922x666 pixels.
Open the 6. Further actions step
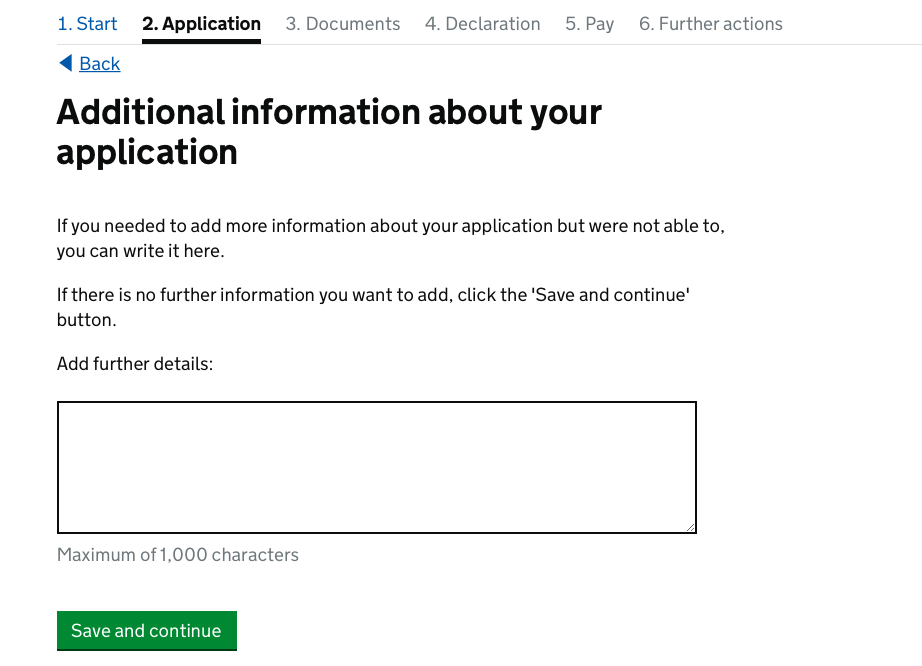(710, 24)
